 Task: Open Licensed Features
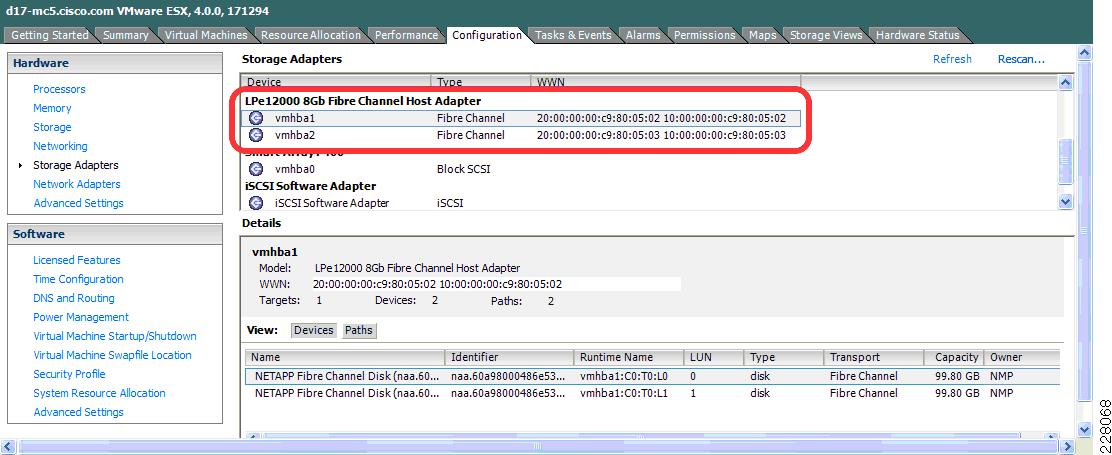[77, 259]
